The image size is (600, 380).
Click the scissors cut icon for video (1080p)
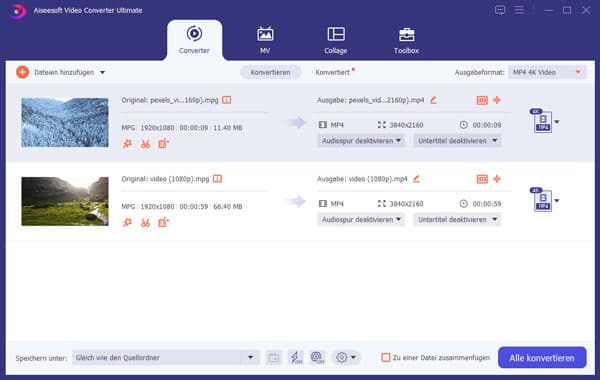[x=145, y=223]
